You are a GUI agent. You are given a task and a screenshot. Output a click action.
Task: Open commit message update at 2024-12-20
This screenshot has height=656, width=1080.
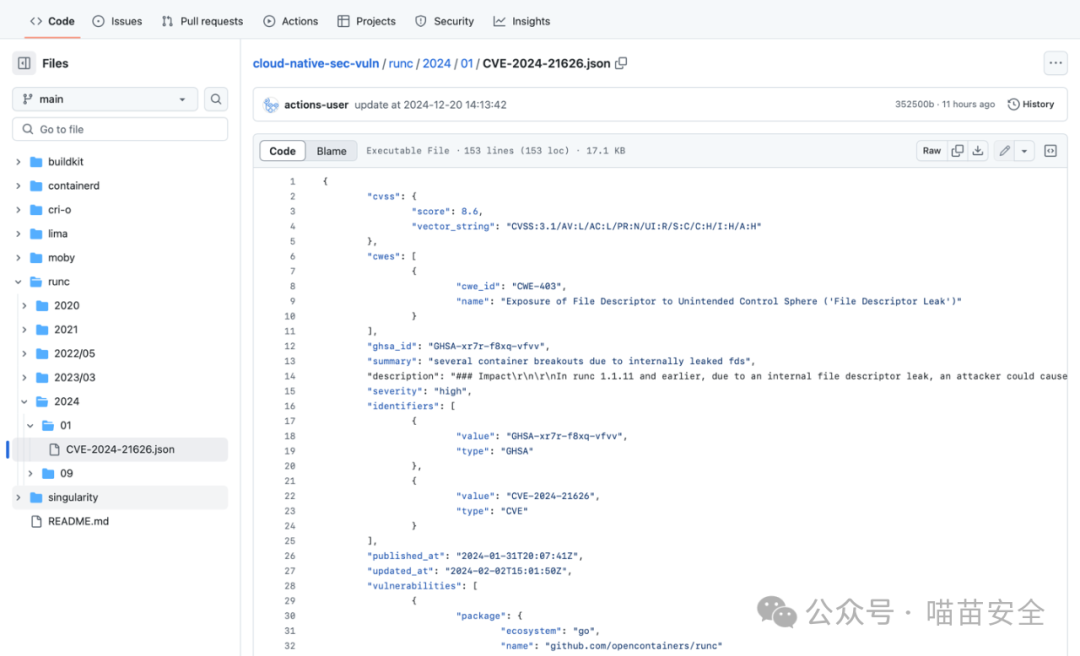pyautogui.click(x=430, y=105)
